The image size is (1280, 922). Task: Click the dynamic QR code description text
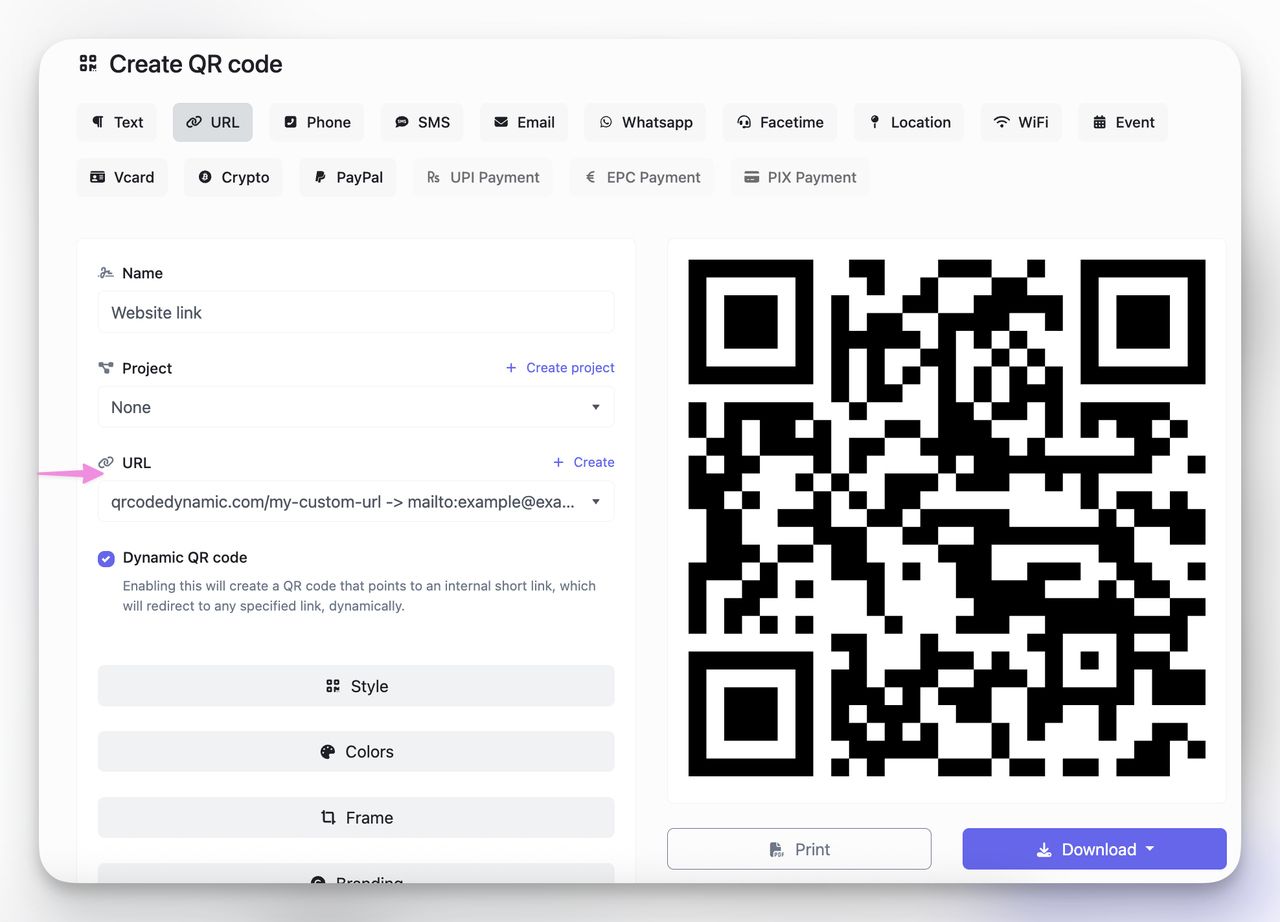[359, 596]
